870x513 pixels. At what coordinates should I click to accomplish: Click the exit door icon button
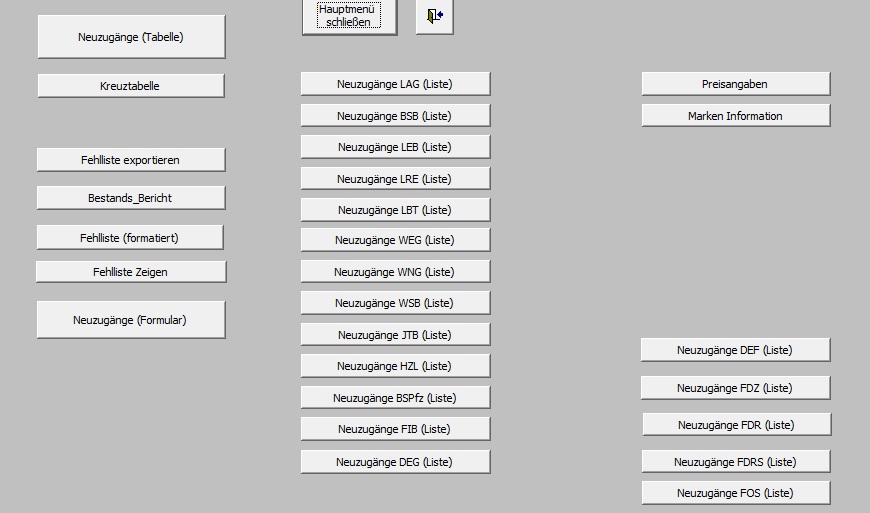pos(434,16)
